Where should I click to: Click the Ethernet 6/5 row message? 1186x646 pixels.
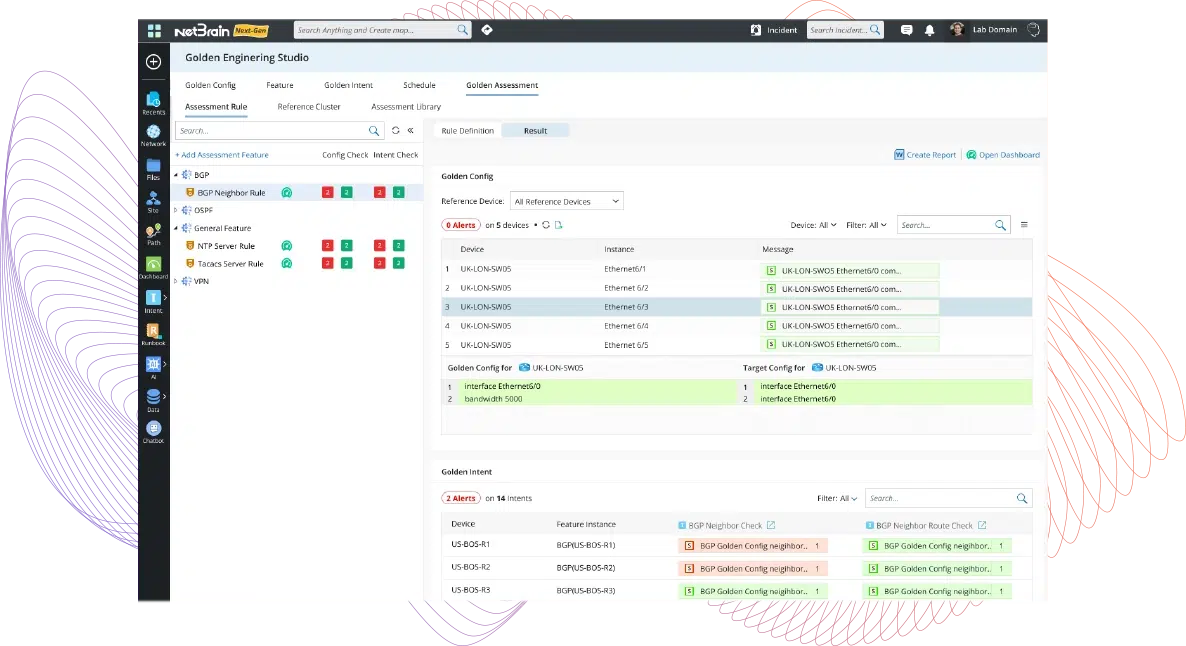(x=849, y=344)
